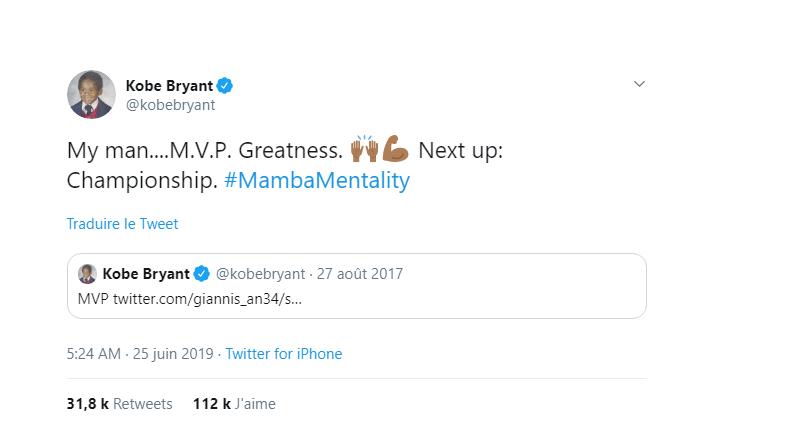Open the quoted tweet's 27 août 2017 date
The width and height of the screenshot is (800, 446).
[x=359, y=274]
